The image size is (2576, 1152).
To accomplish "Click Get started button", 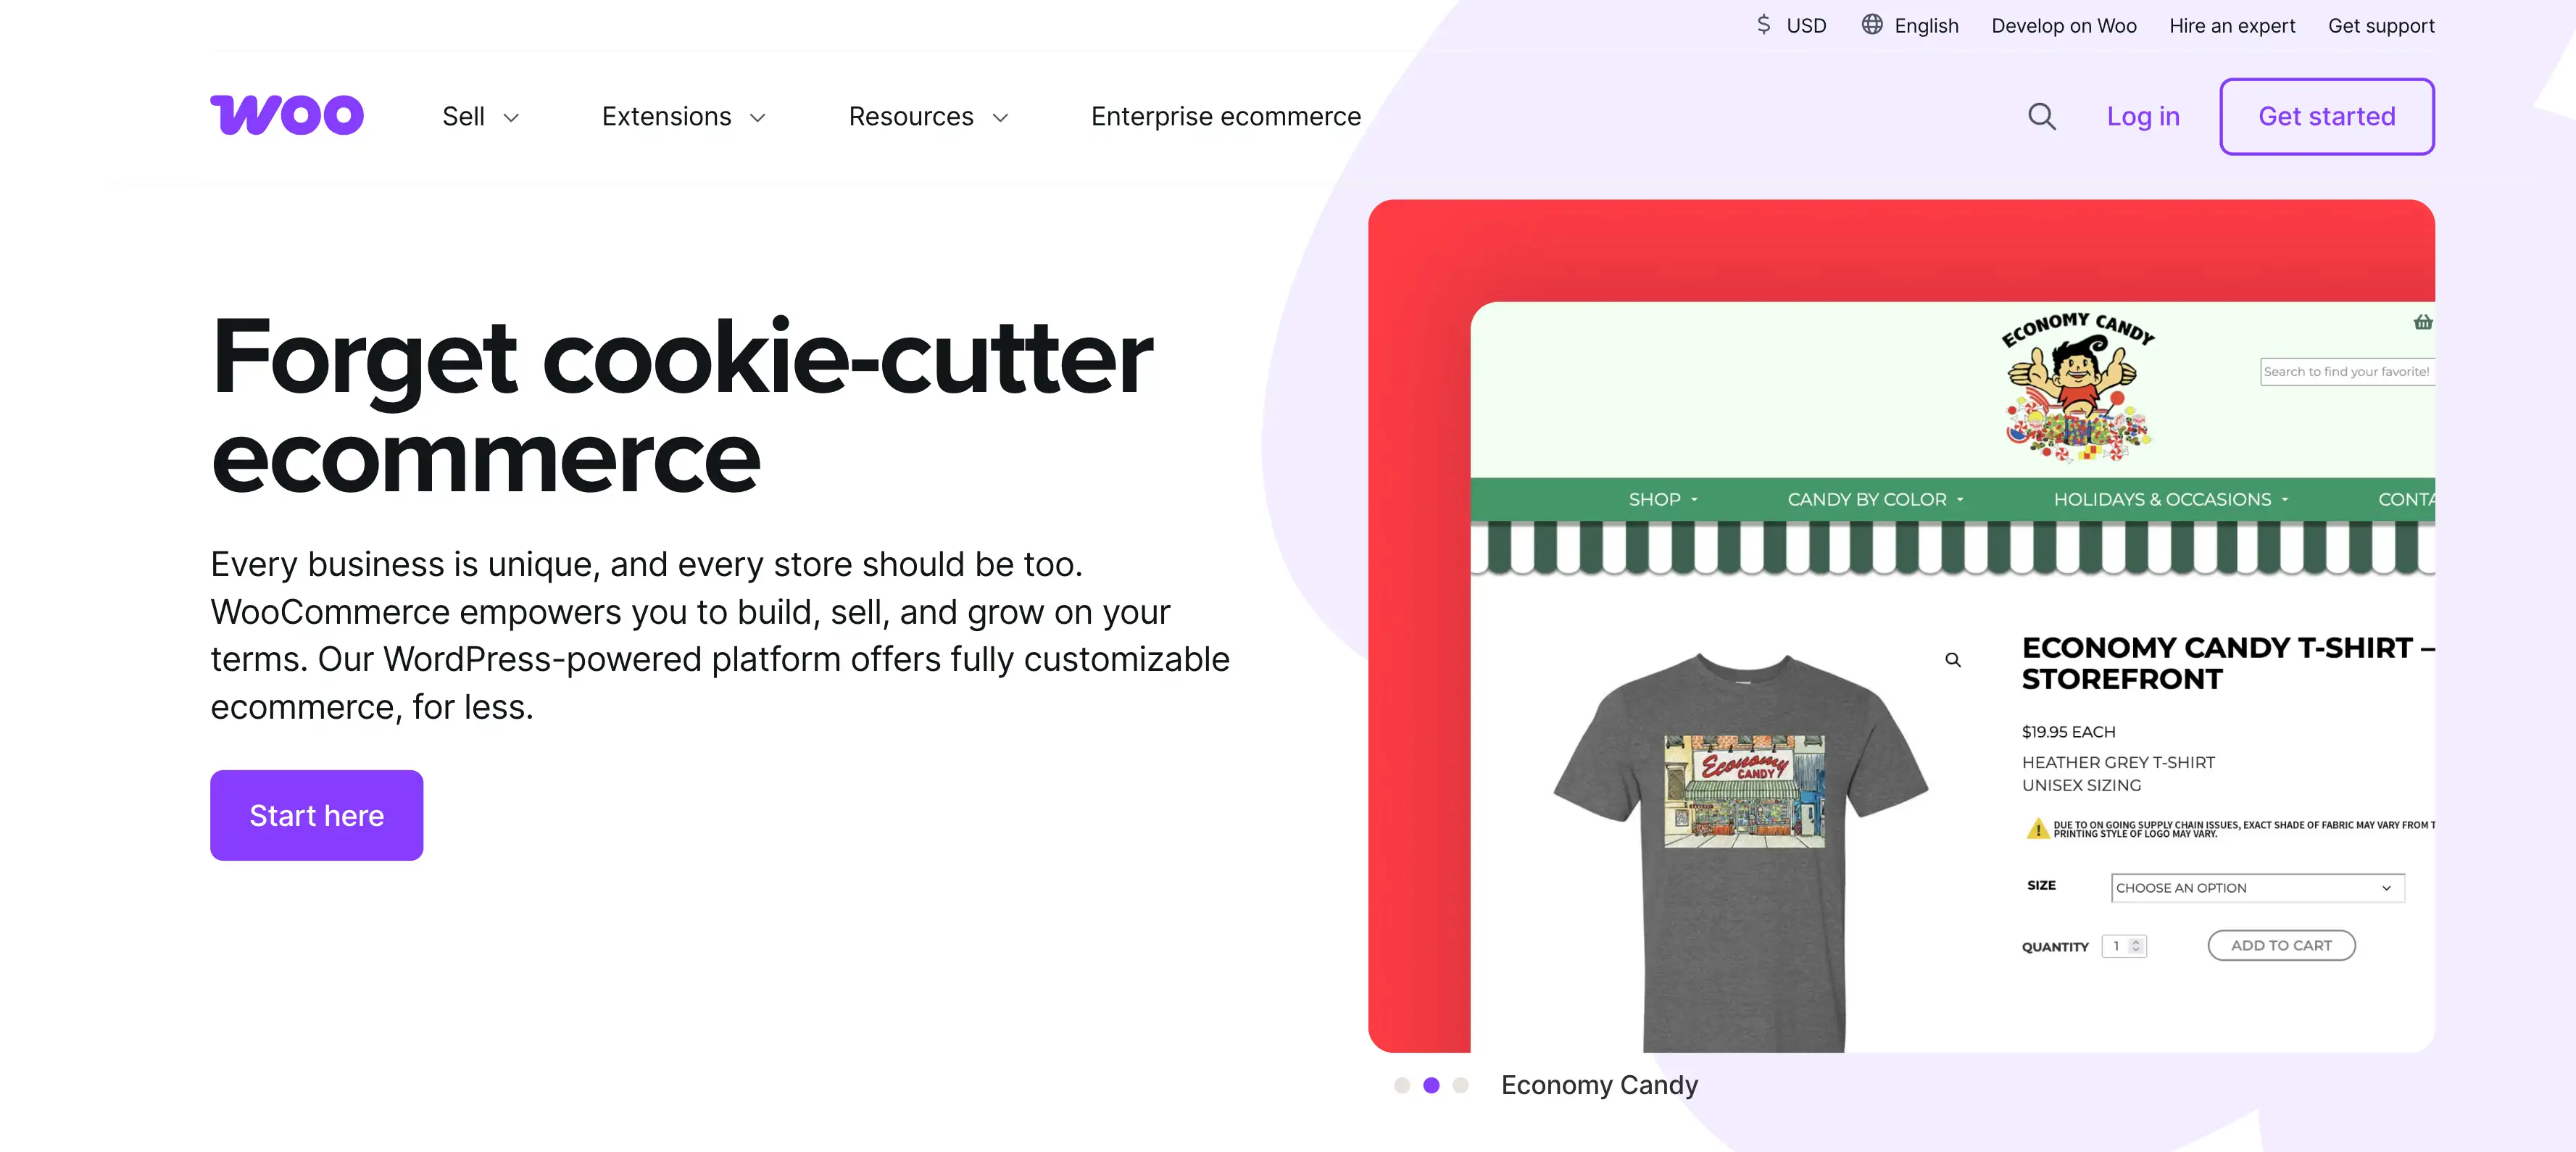I will click(x=2326, y=116).
